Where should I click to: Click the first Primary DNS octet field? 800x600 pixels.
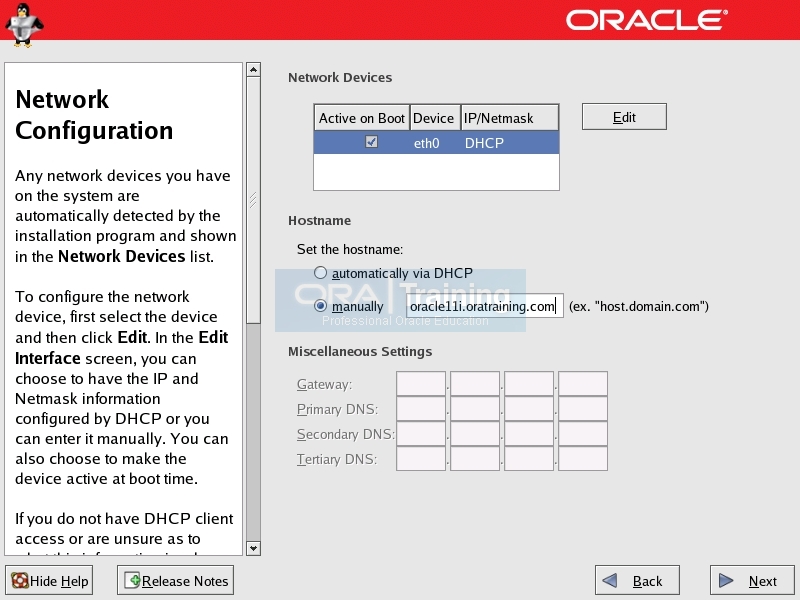click(x=421, y=409)
